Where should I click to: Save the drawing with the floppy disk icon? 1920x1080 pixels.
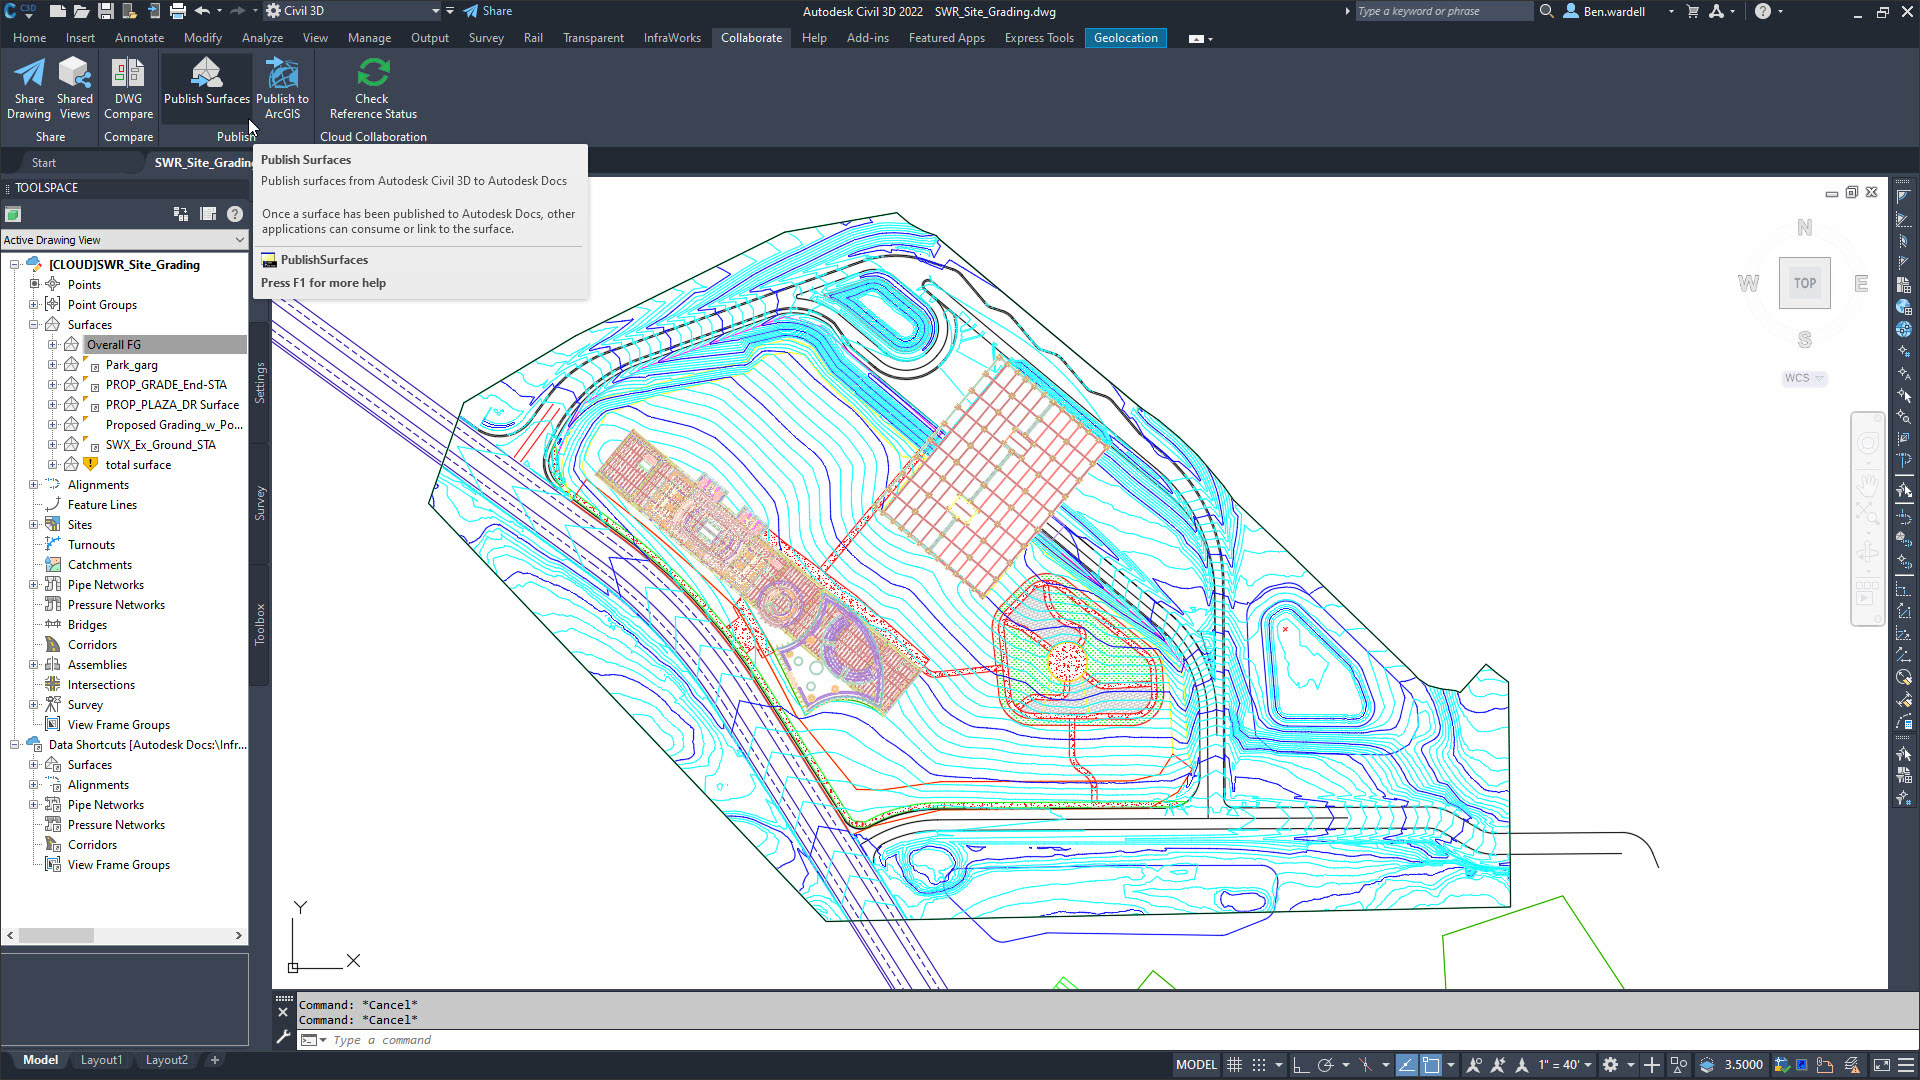106,11
